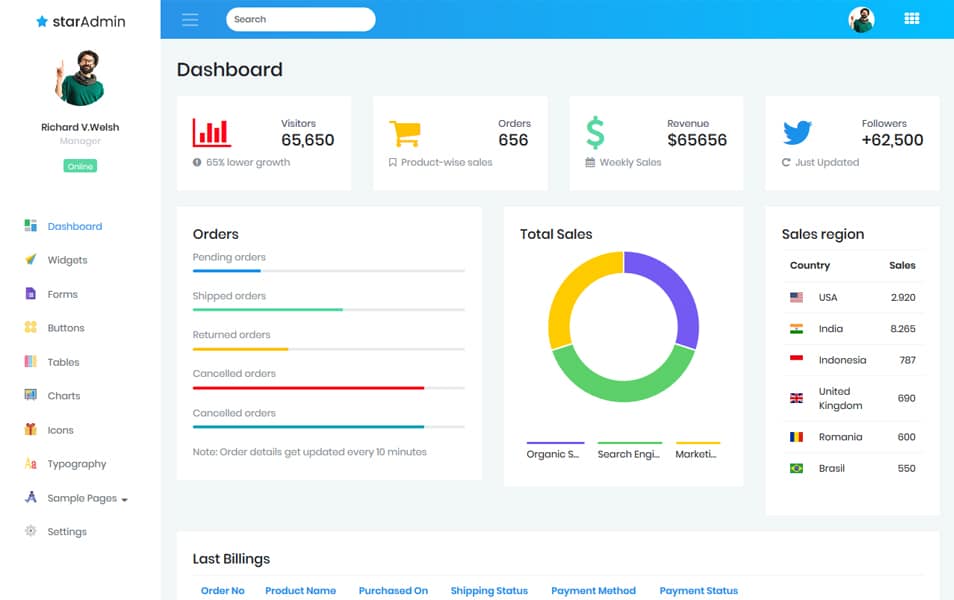The height and width of the screenshot is (600, 954).
Task: Click the Settings gear icon in sidebar
Action: [30, 531]
